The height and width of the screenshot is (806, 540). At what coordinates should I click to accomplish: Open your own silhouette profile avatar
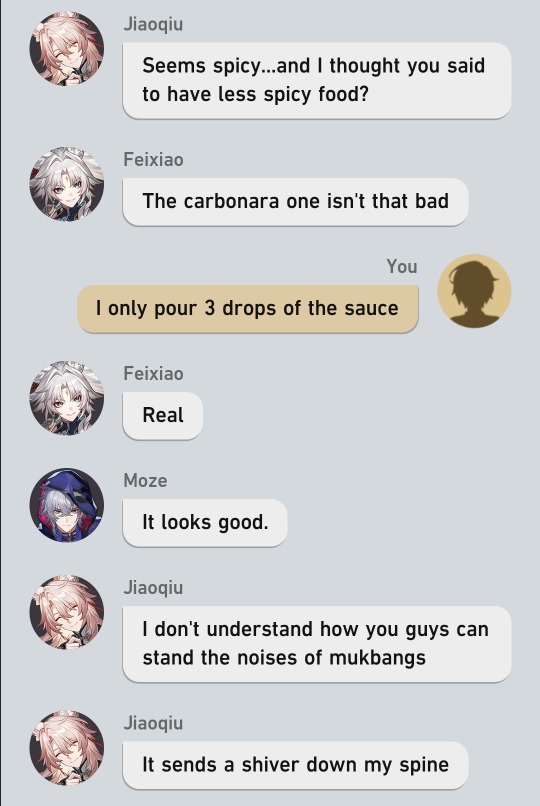[x=474, y=291]
